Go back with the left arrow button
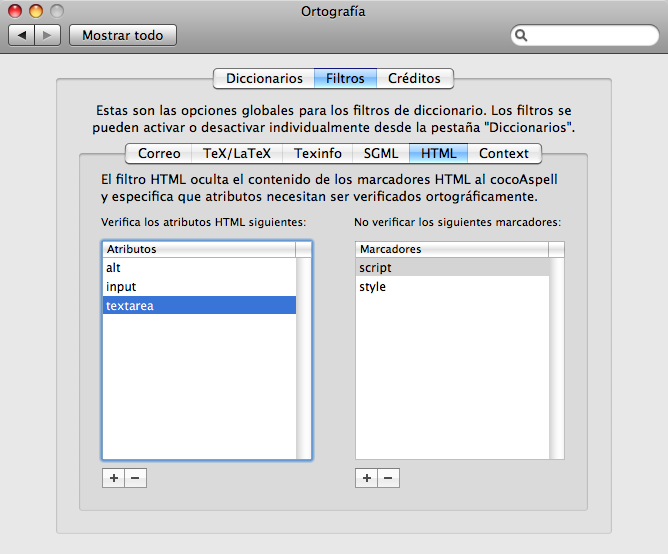This screenshot has width=668, height=554. [x=22, y=35]
